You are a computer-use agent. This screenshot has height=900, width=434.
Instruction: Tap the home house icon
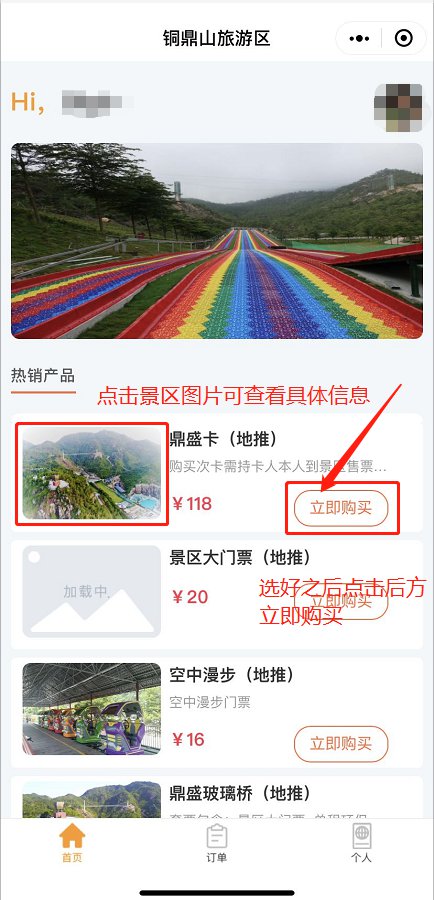[72, 835]
